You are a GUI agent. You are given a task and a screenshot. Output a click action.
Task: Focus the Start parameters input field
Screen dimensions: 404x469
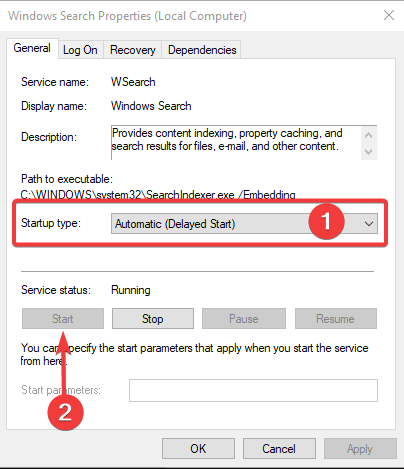pyautogui.click(x=253, y=390)
